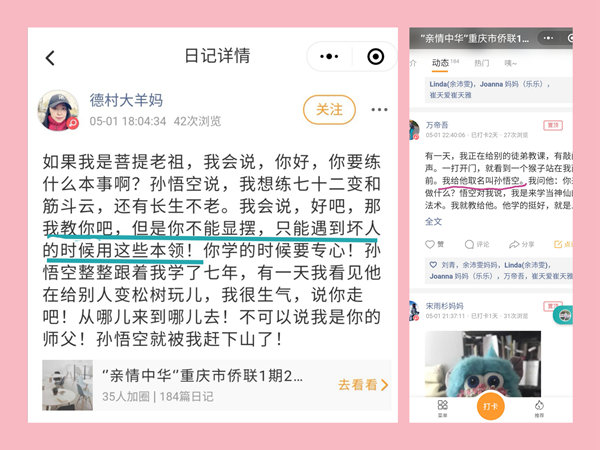Open the 菜单 grid icon at bottom
Screen dimensions: 600x450
point(442,405)
